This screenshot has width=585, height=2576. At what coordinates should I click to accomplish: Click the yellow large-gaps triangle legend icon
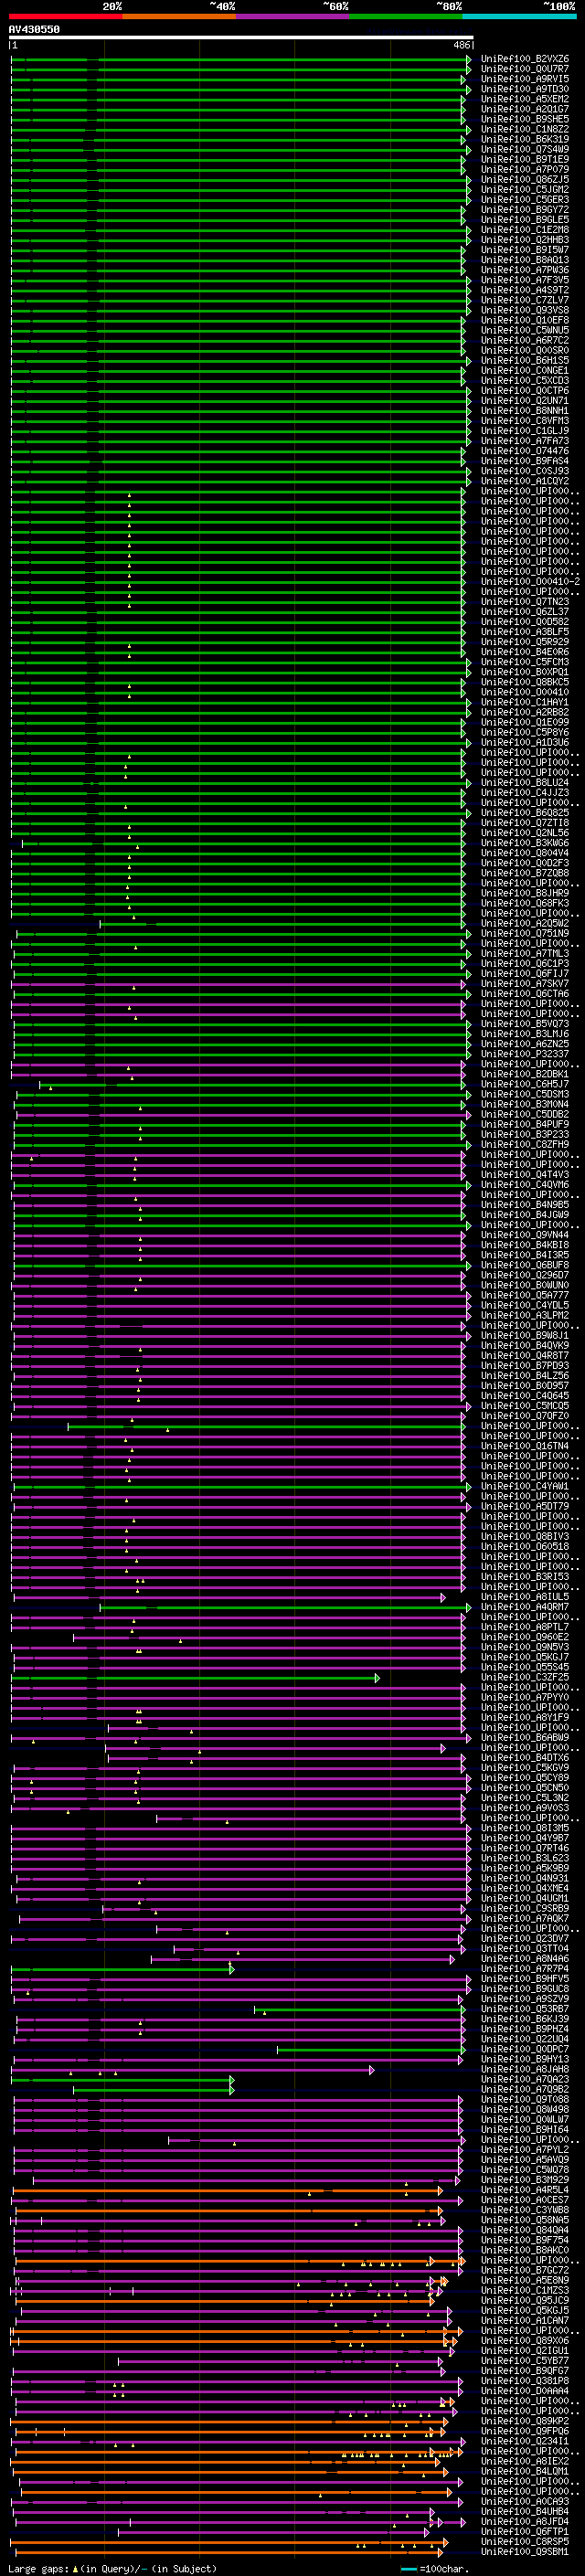(x=75, y=2569)
